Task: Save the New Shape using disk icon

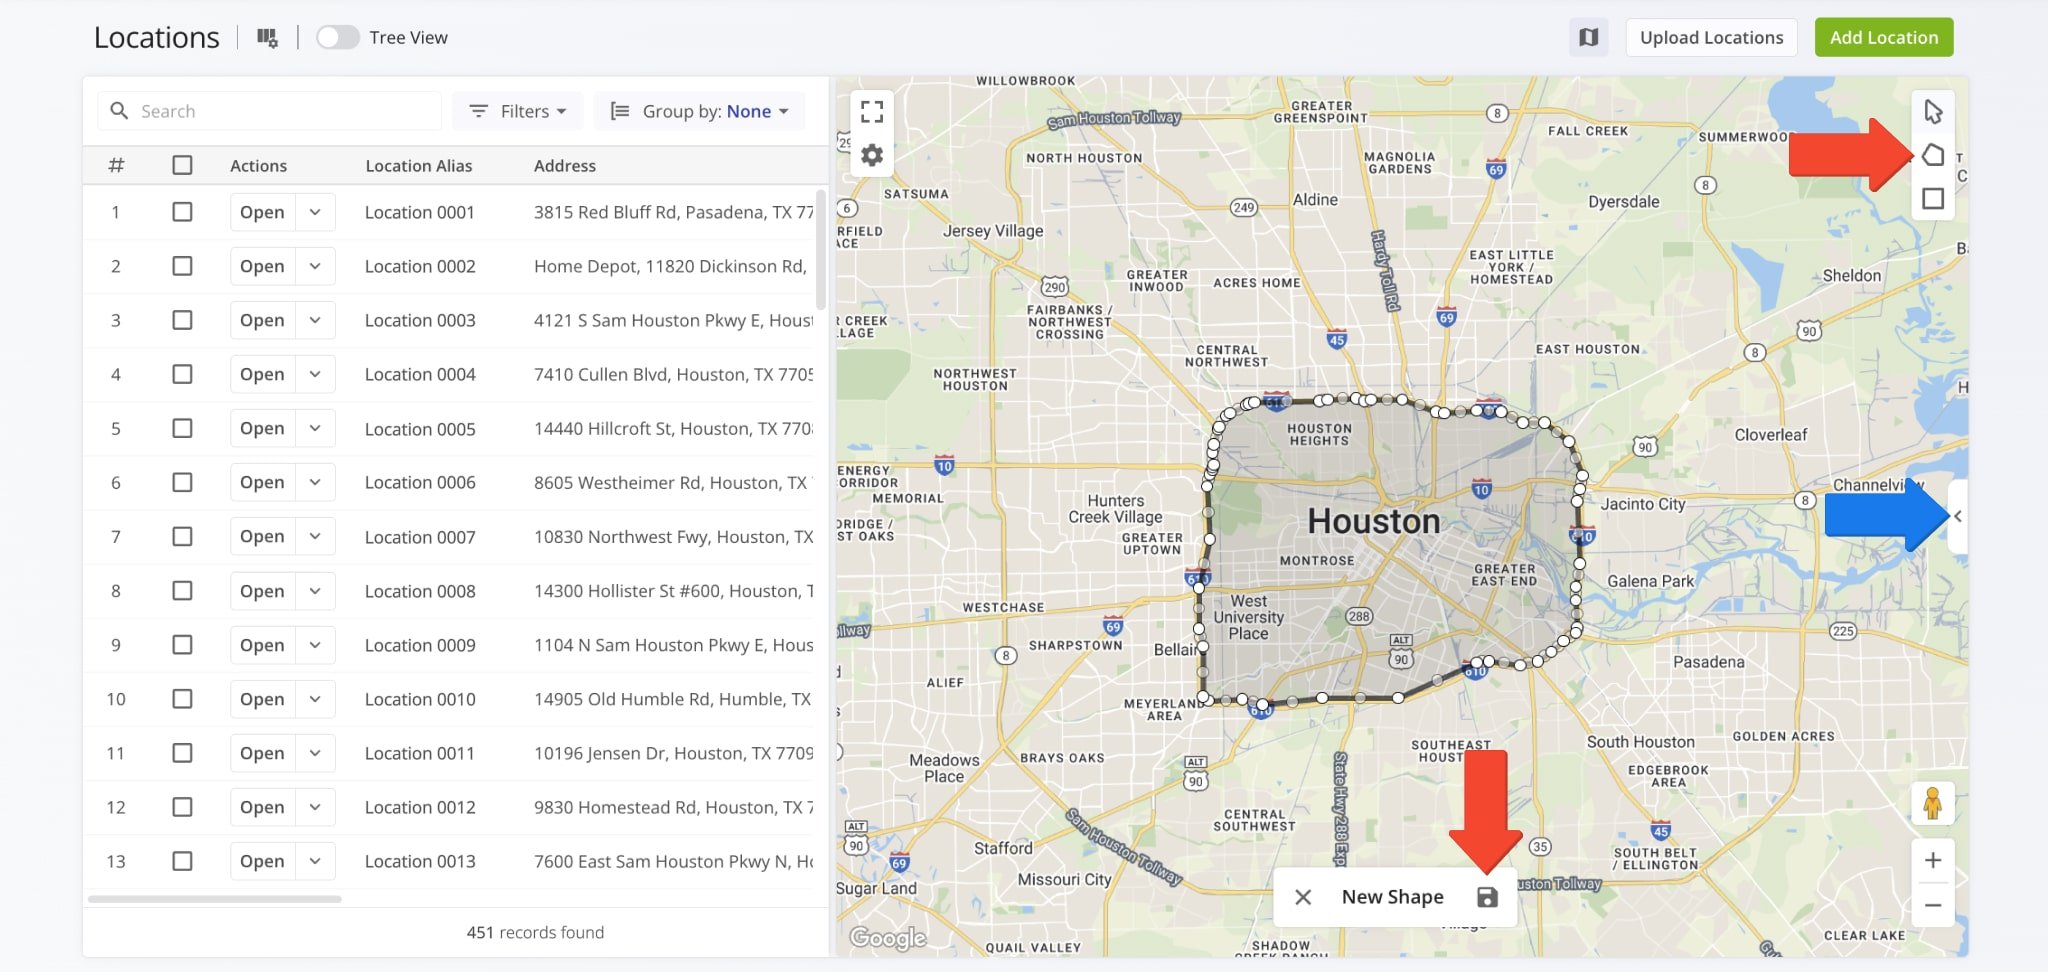Action: click(x=1487, y=897)
